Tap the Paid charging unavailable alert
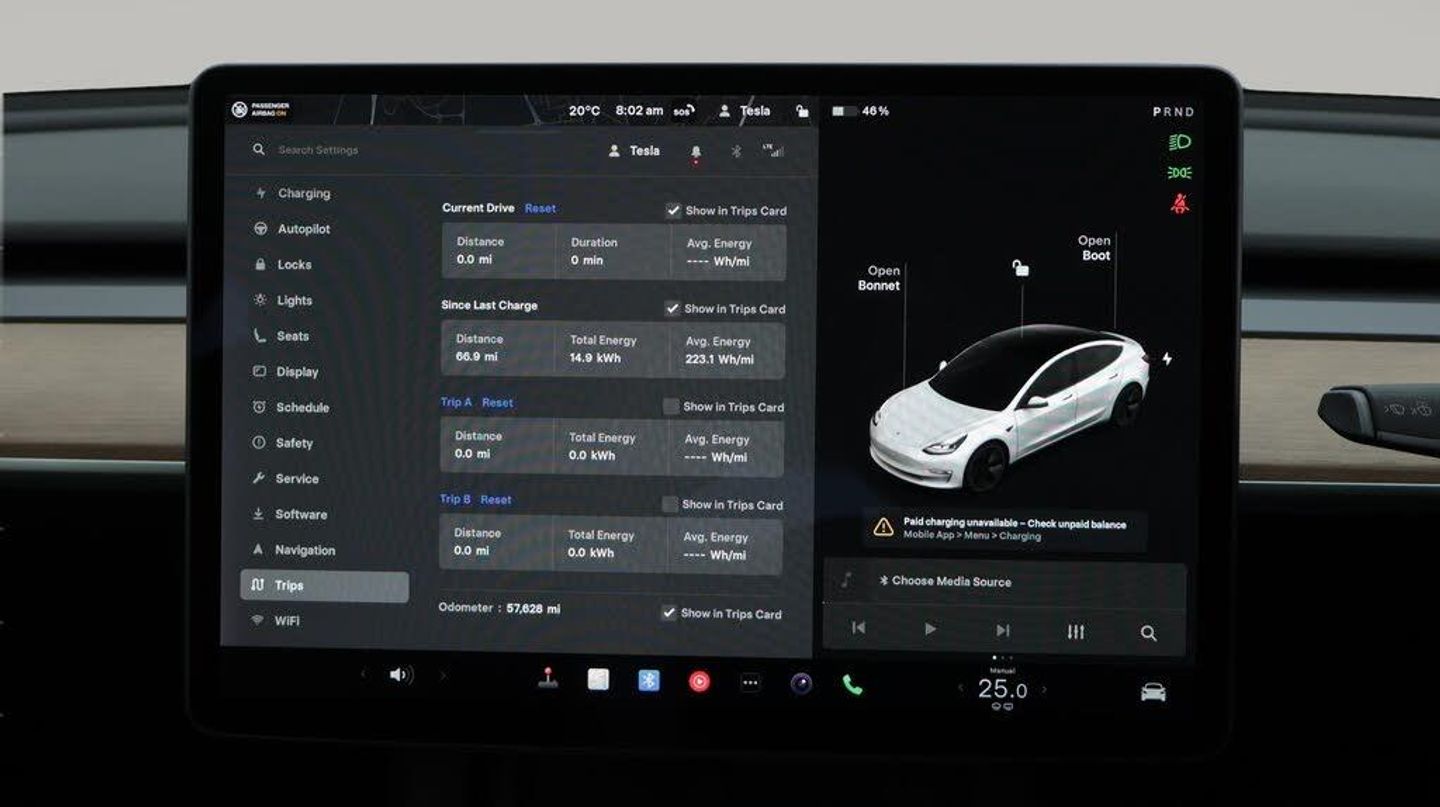This screenshot has width=1440, height=807. (x=1005, y=529)
